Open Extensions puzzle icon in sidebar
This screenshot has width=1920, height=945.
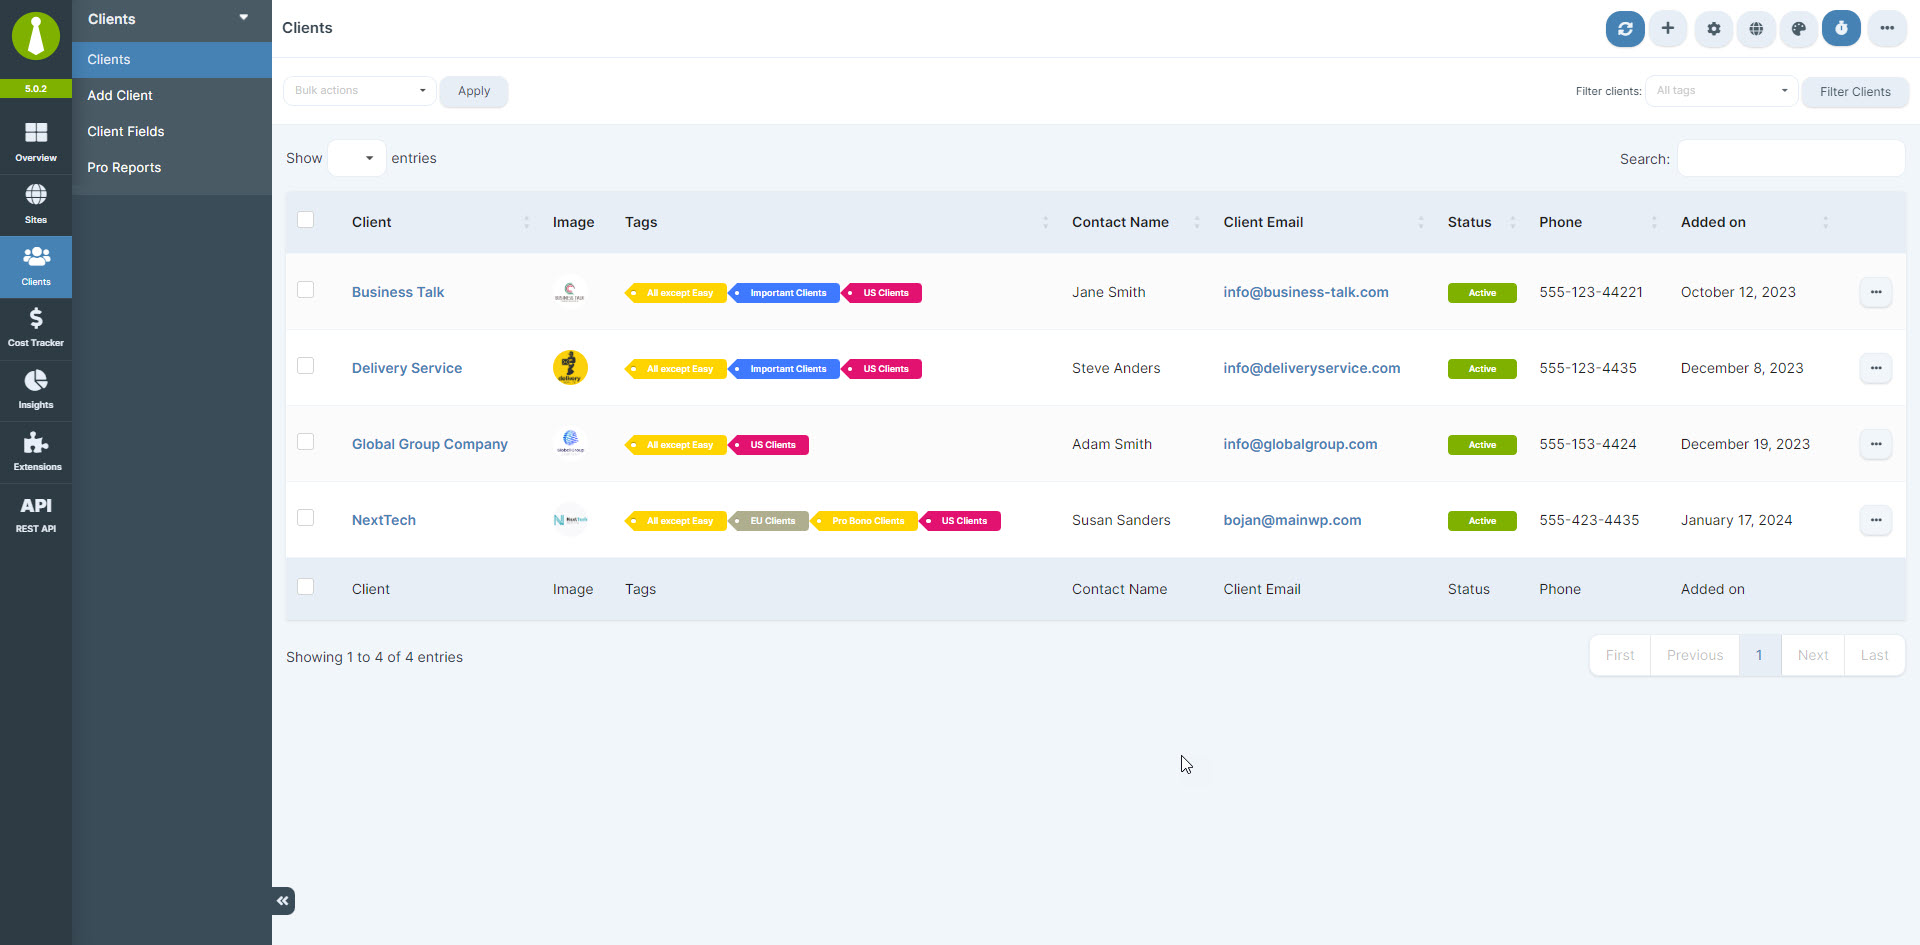pos(36,452)
